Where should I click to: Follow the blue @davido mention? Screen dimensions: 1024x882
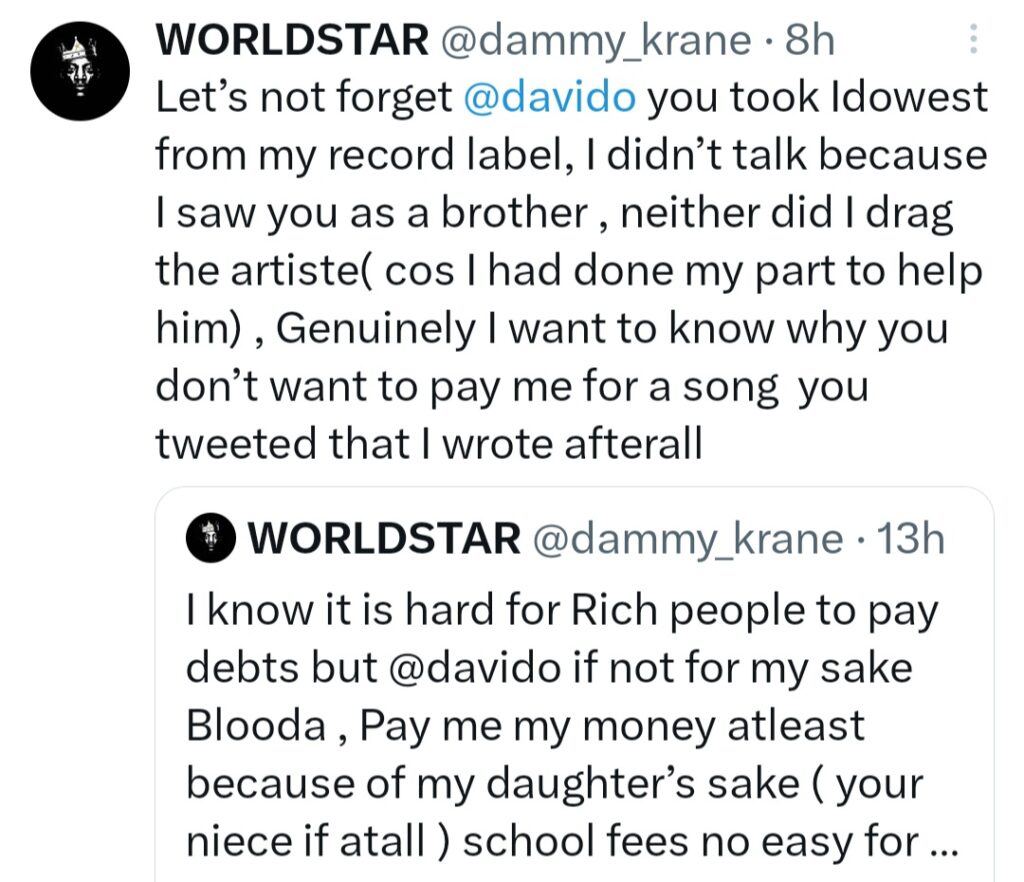(553, 97)
